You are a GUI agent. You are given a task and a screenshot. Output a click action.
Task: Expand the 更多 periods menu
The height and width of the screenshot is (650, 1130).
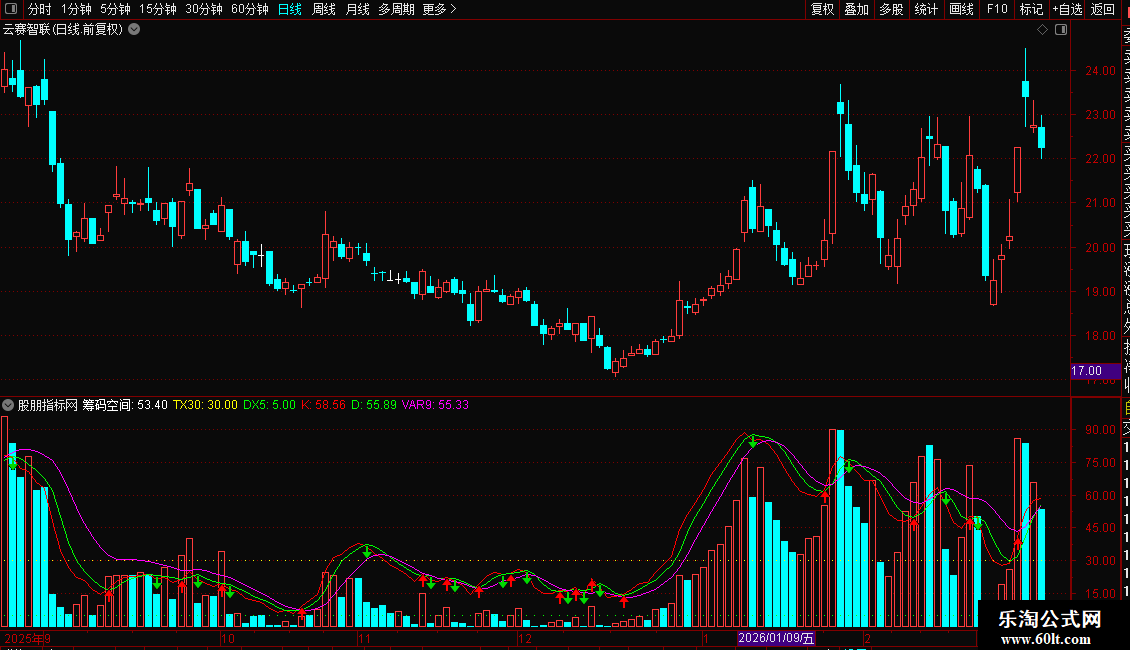[440, 9]
